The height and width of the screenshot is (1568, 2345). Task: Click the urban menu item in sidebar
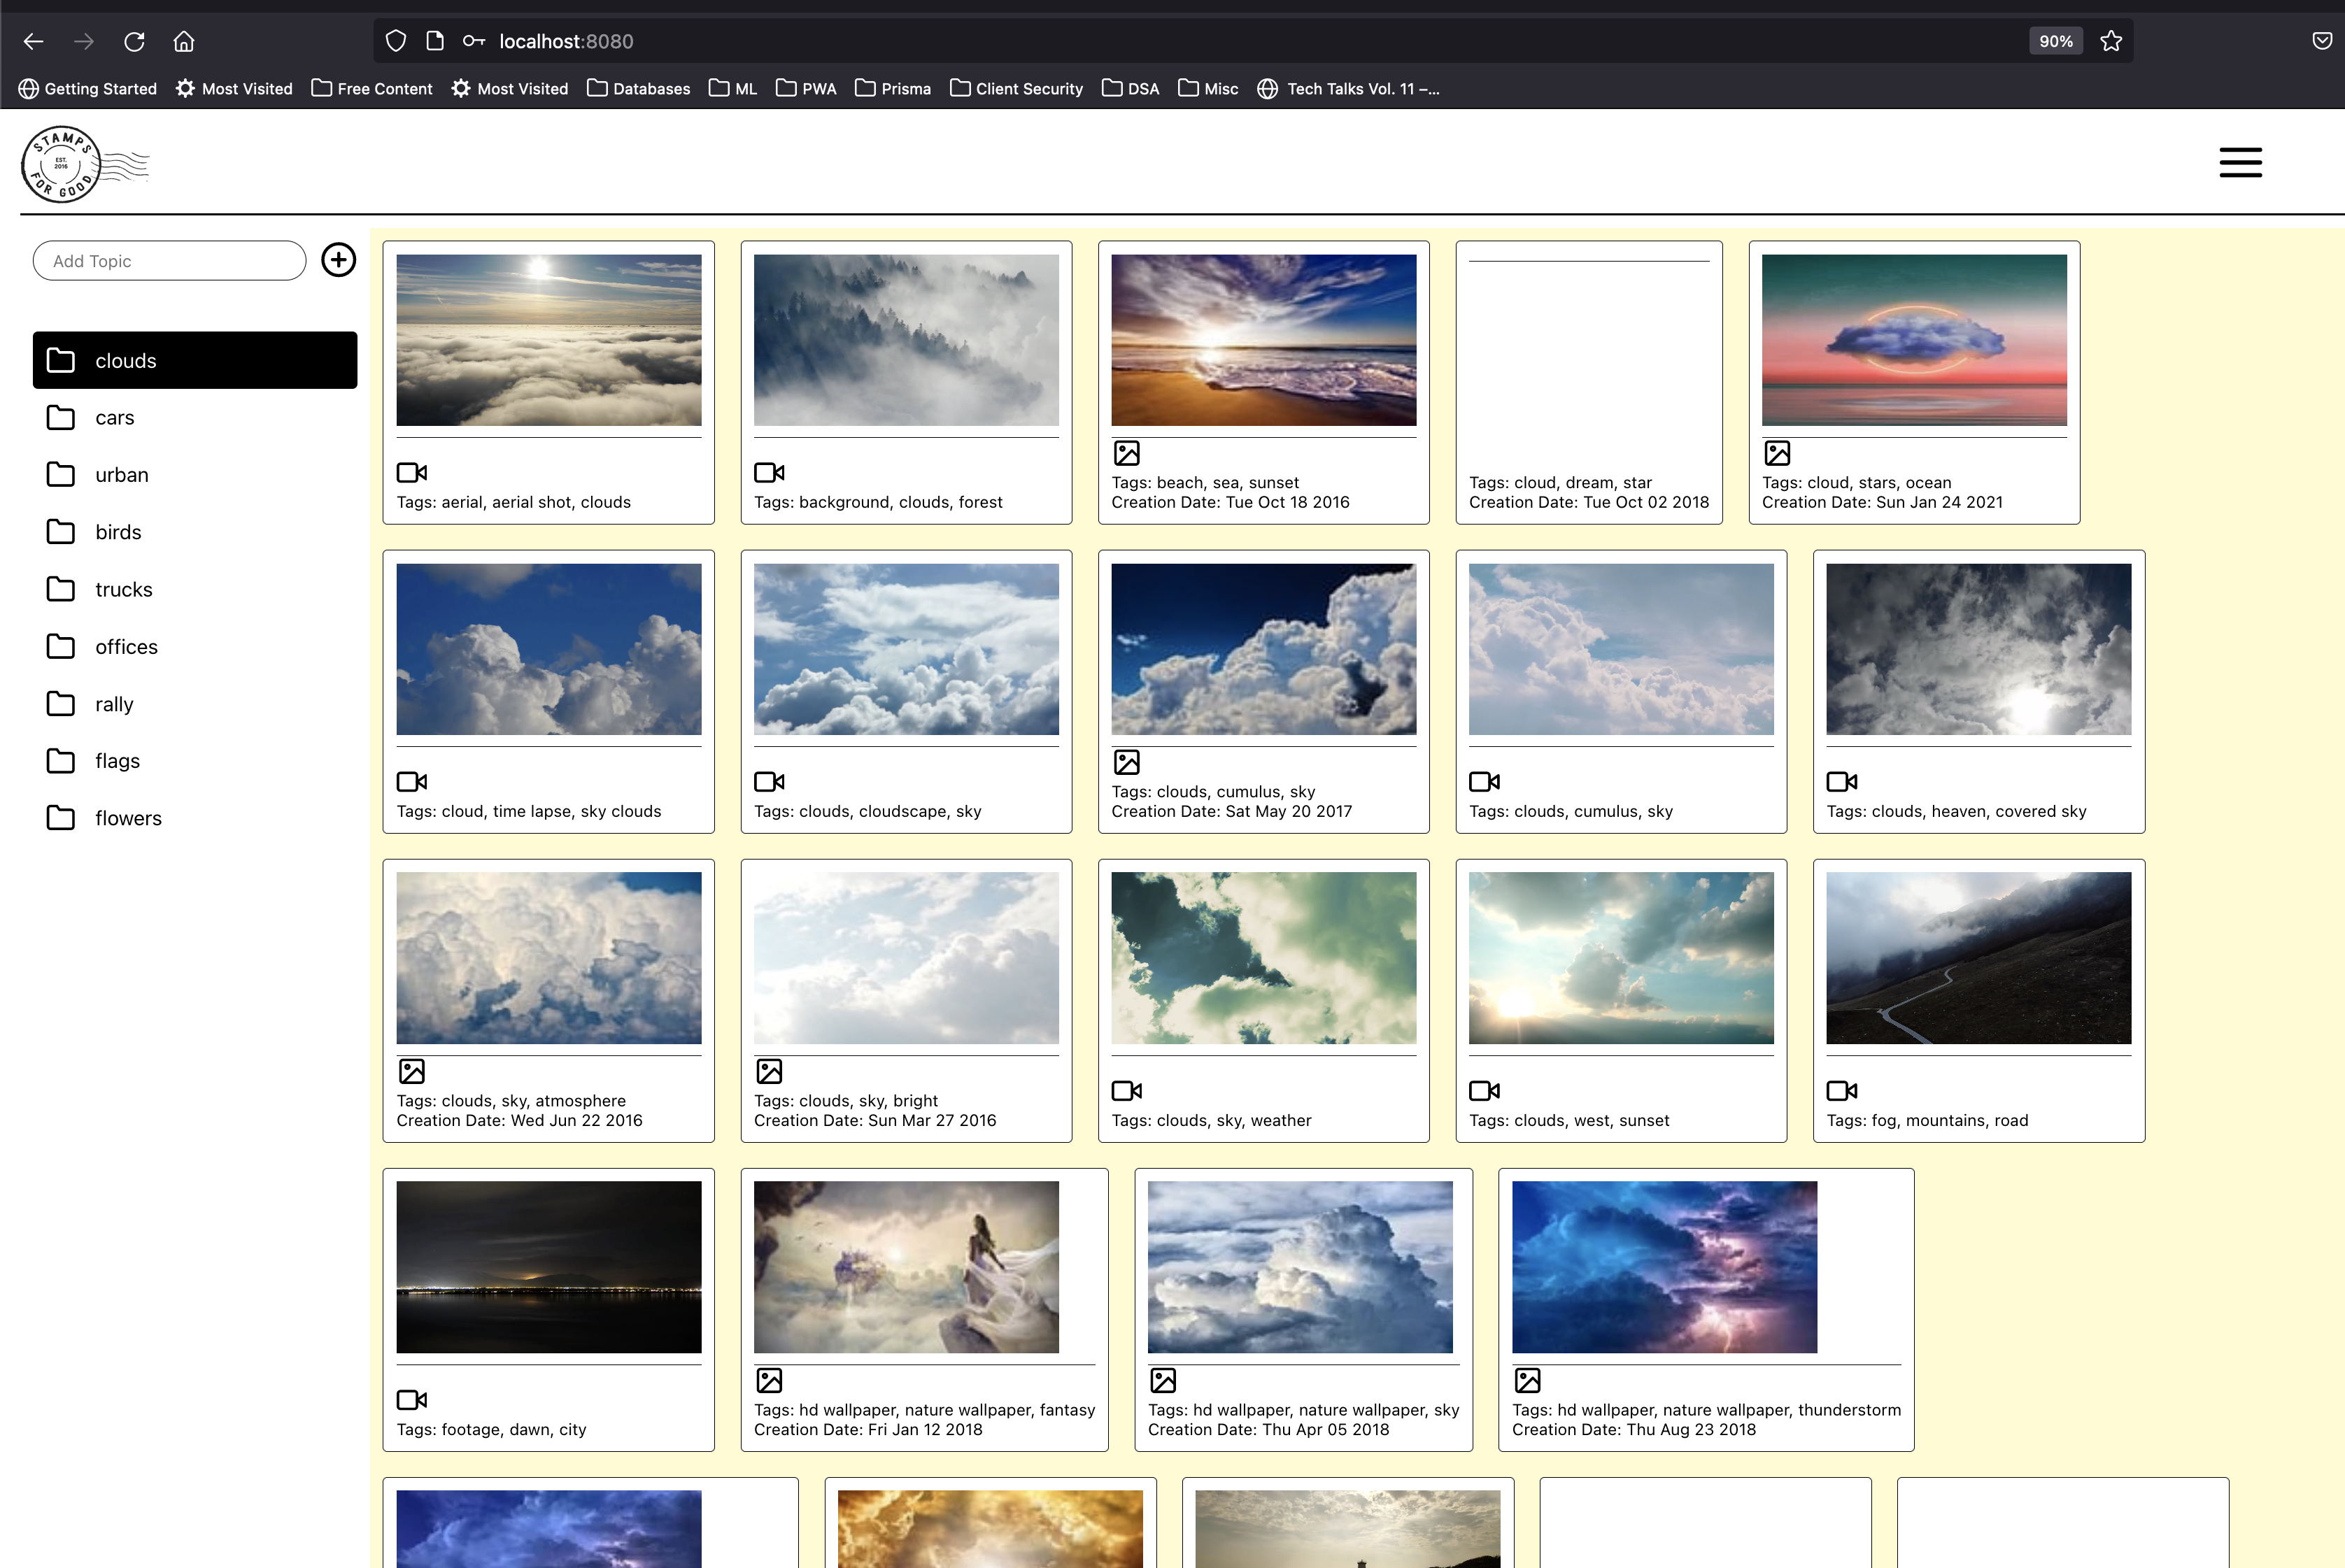pos(121,474)
